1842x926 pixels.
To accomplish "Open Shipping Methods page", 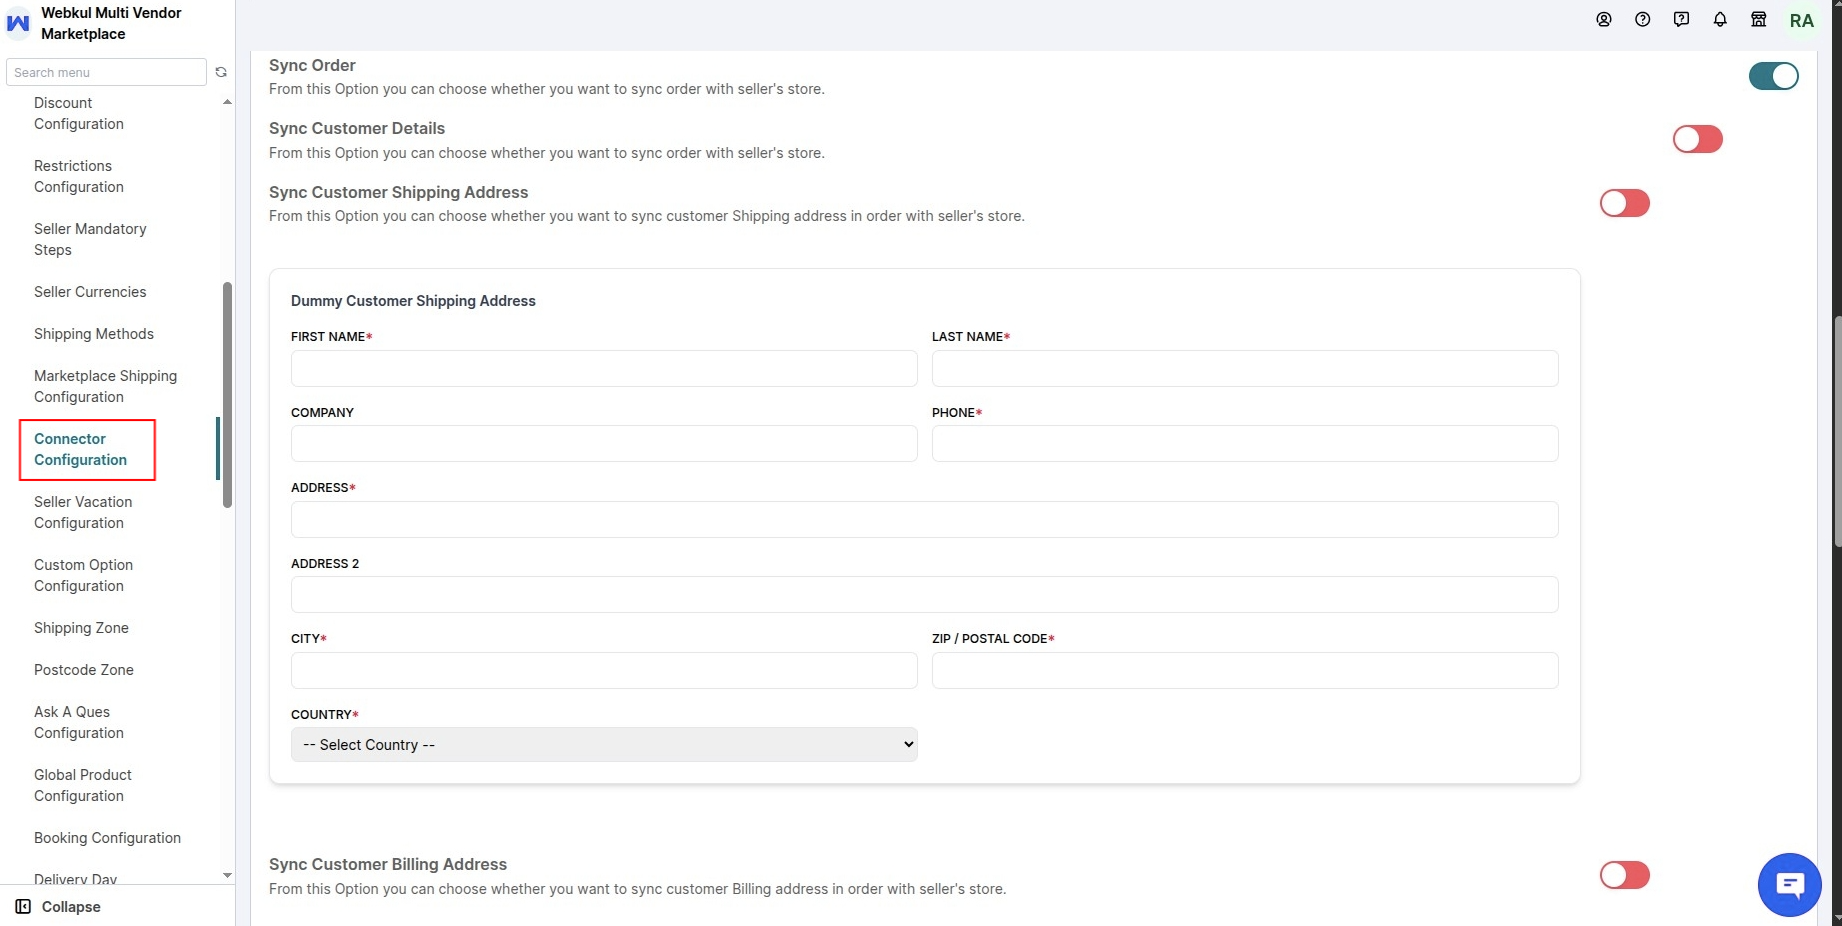I will pos(94,334).
